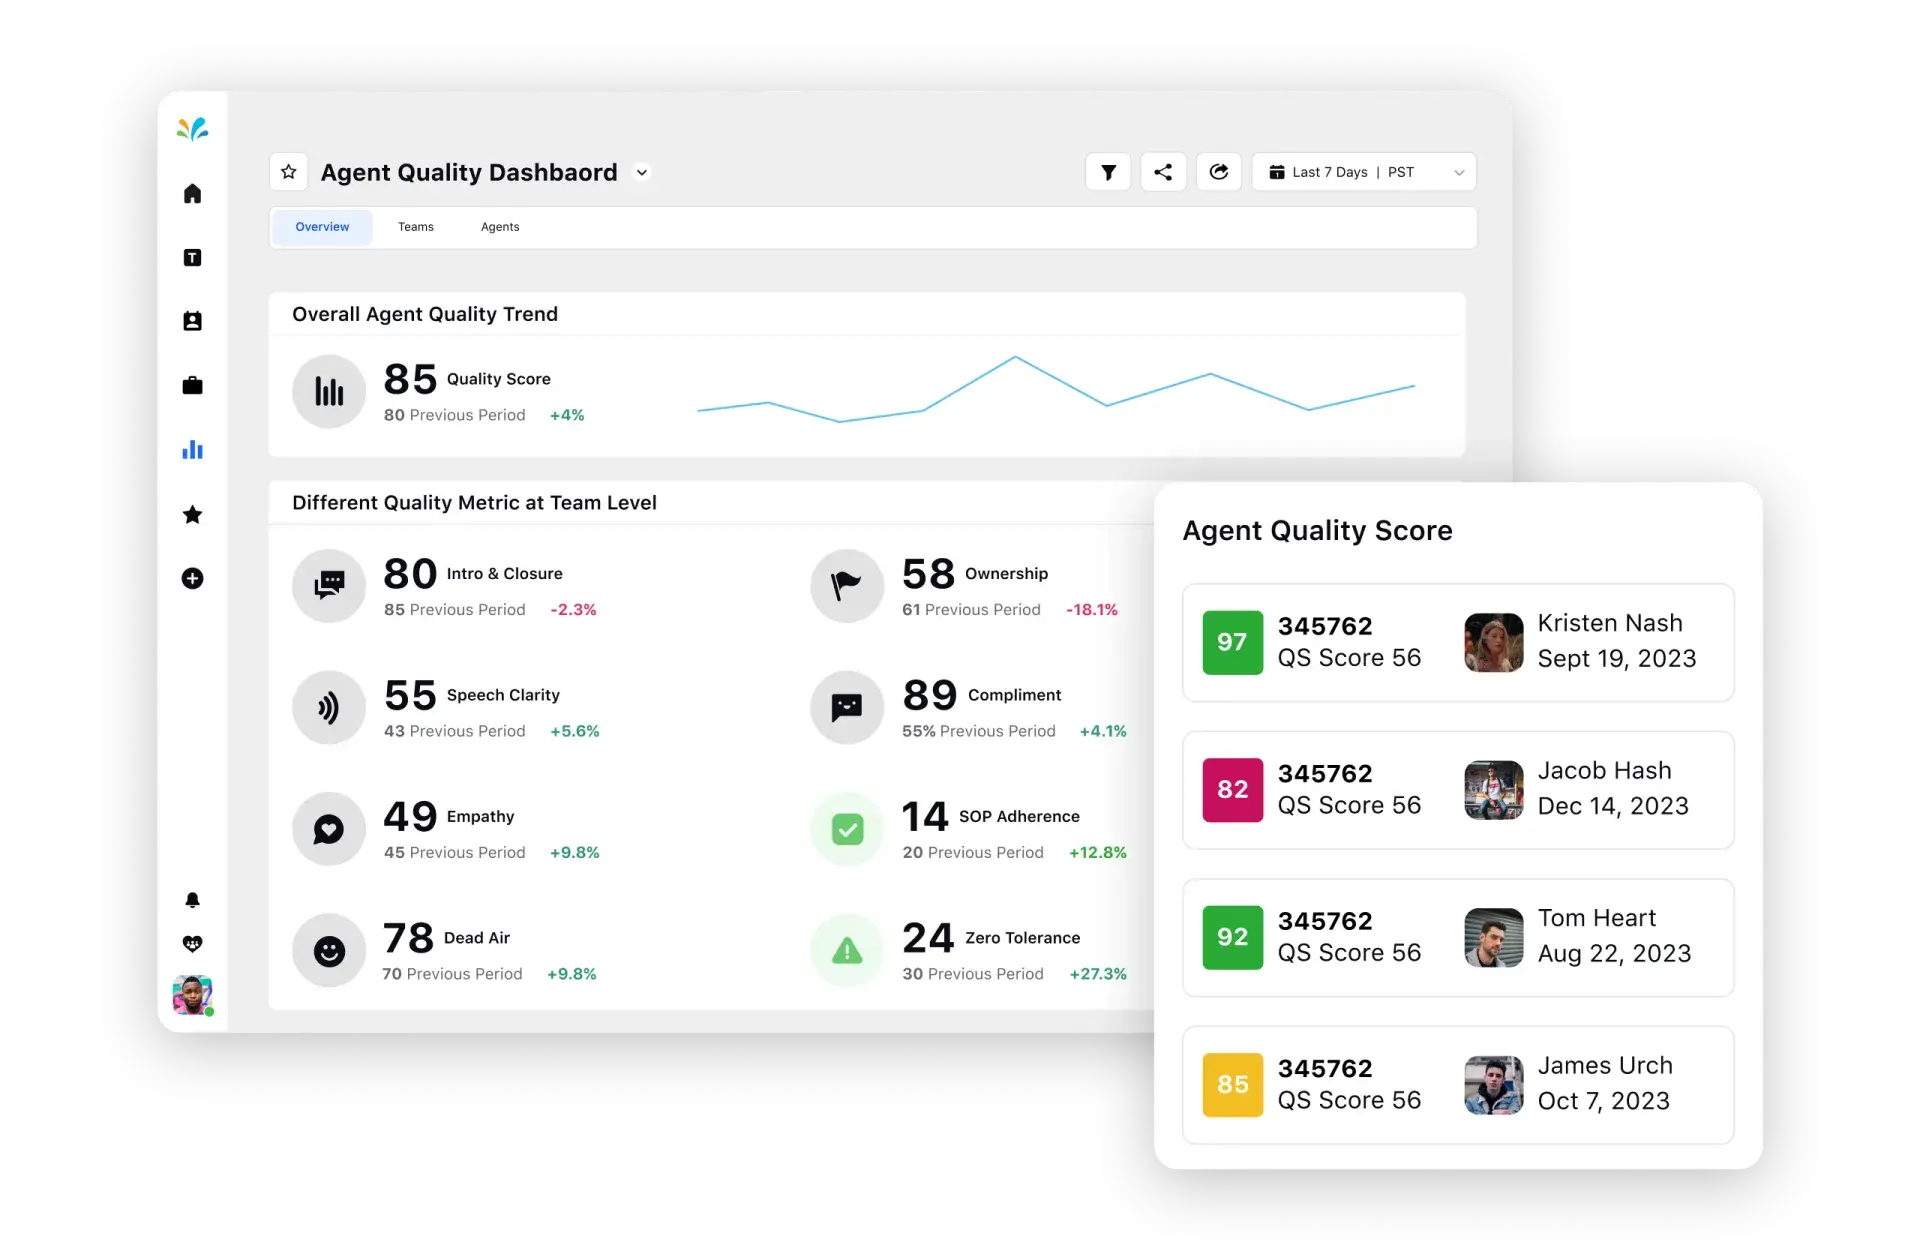
Task: Click the refresh/reload icon in toolbar
Action: coord(1216,172)
